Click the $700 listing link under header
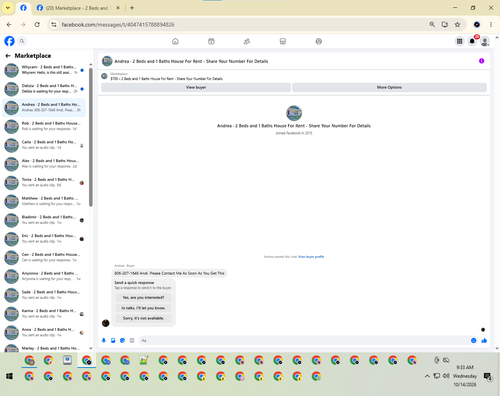 tap(167, 79)
